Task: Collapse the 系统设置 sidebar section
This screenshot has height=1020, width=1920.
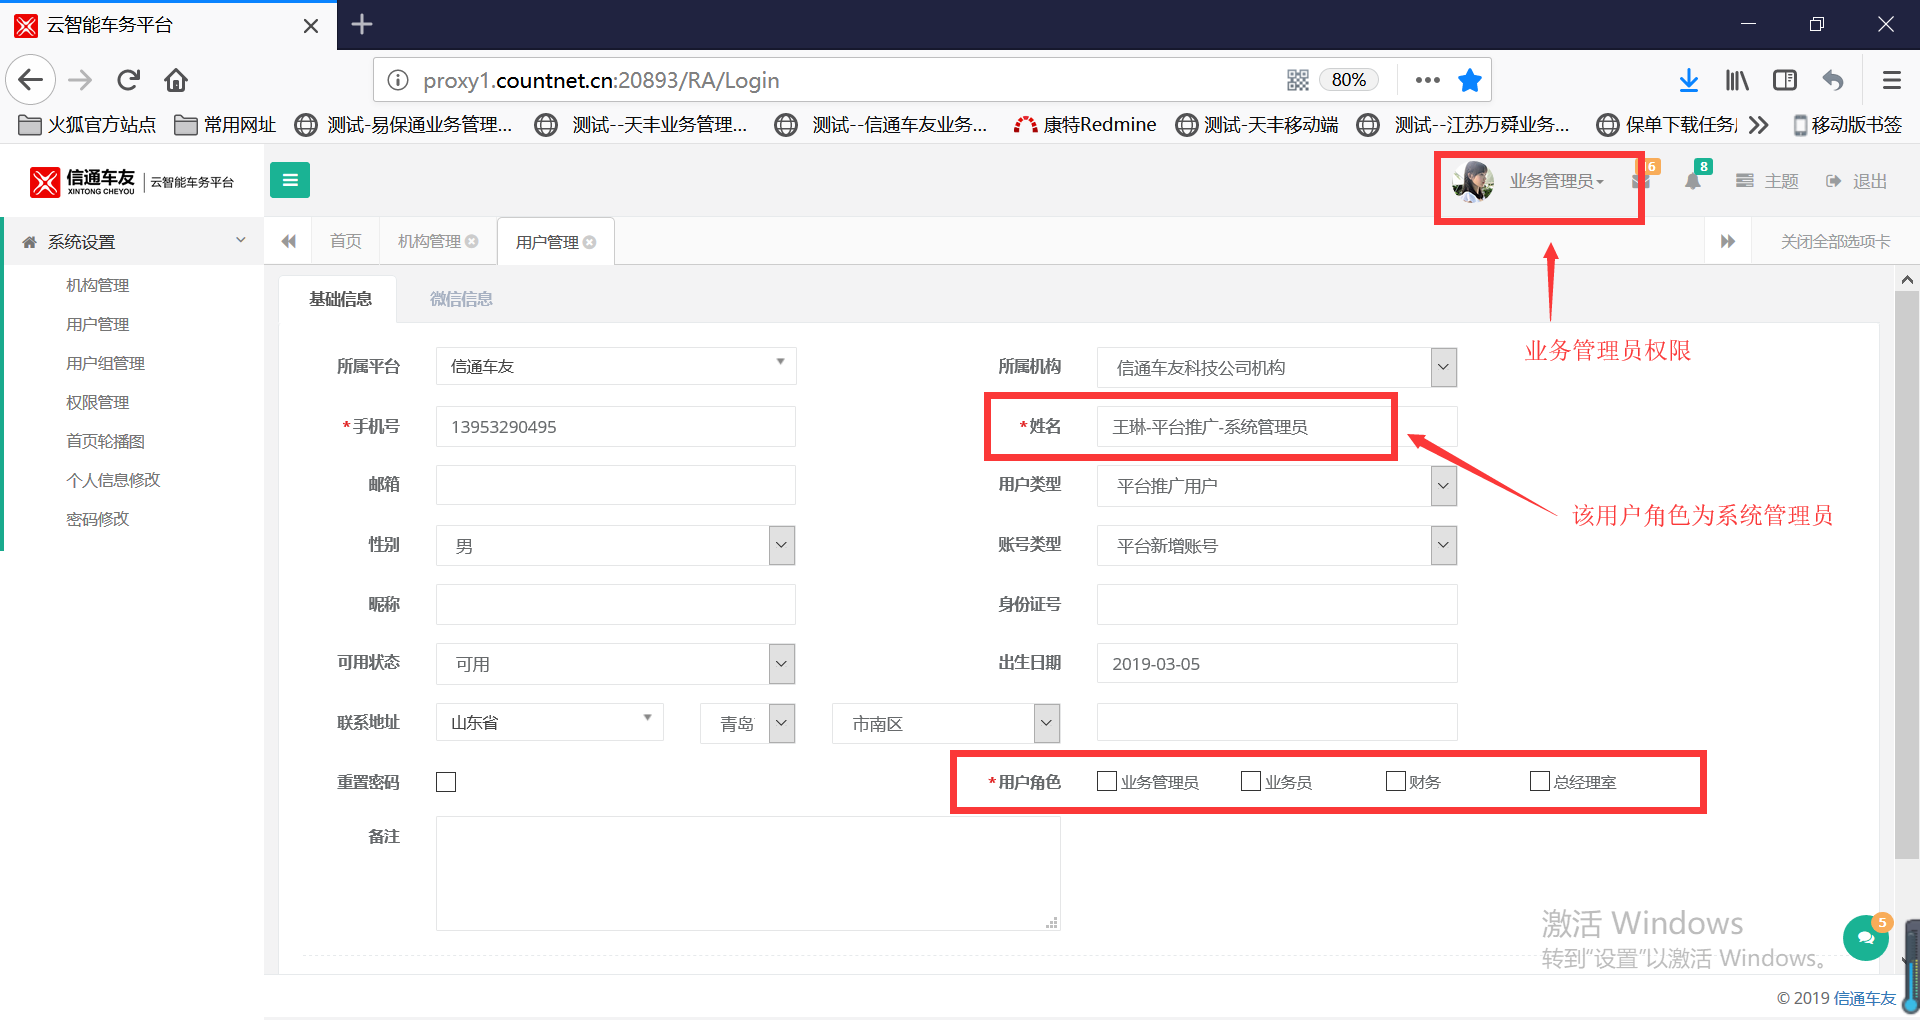Action: click(134, 241)
